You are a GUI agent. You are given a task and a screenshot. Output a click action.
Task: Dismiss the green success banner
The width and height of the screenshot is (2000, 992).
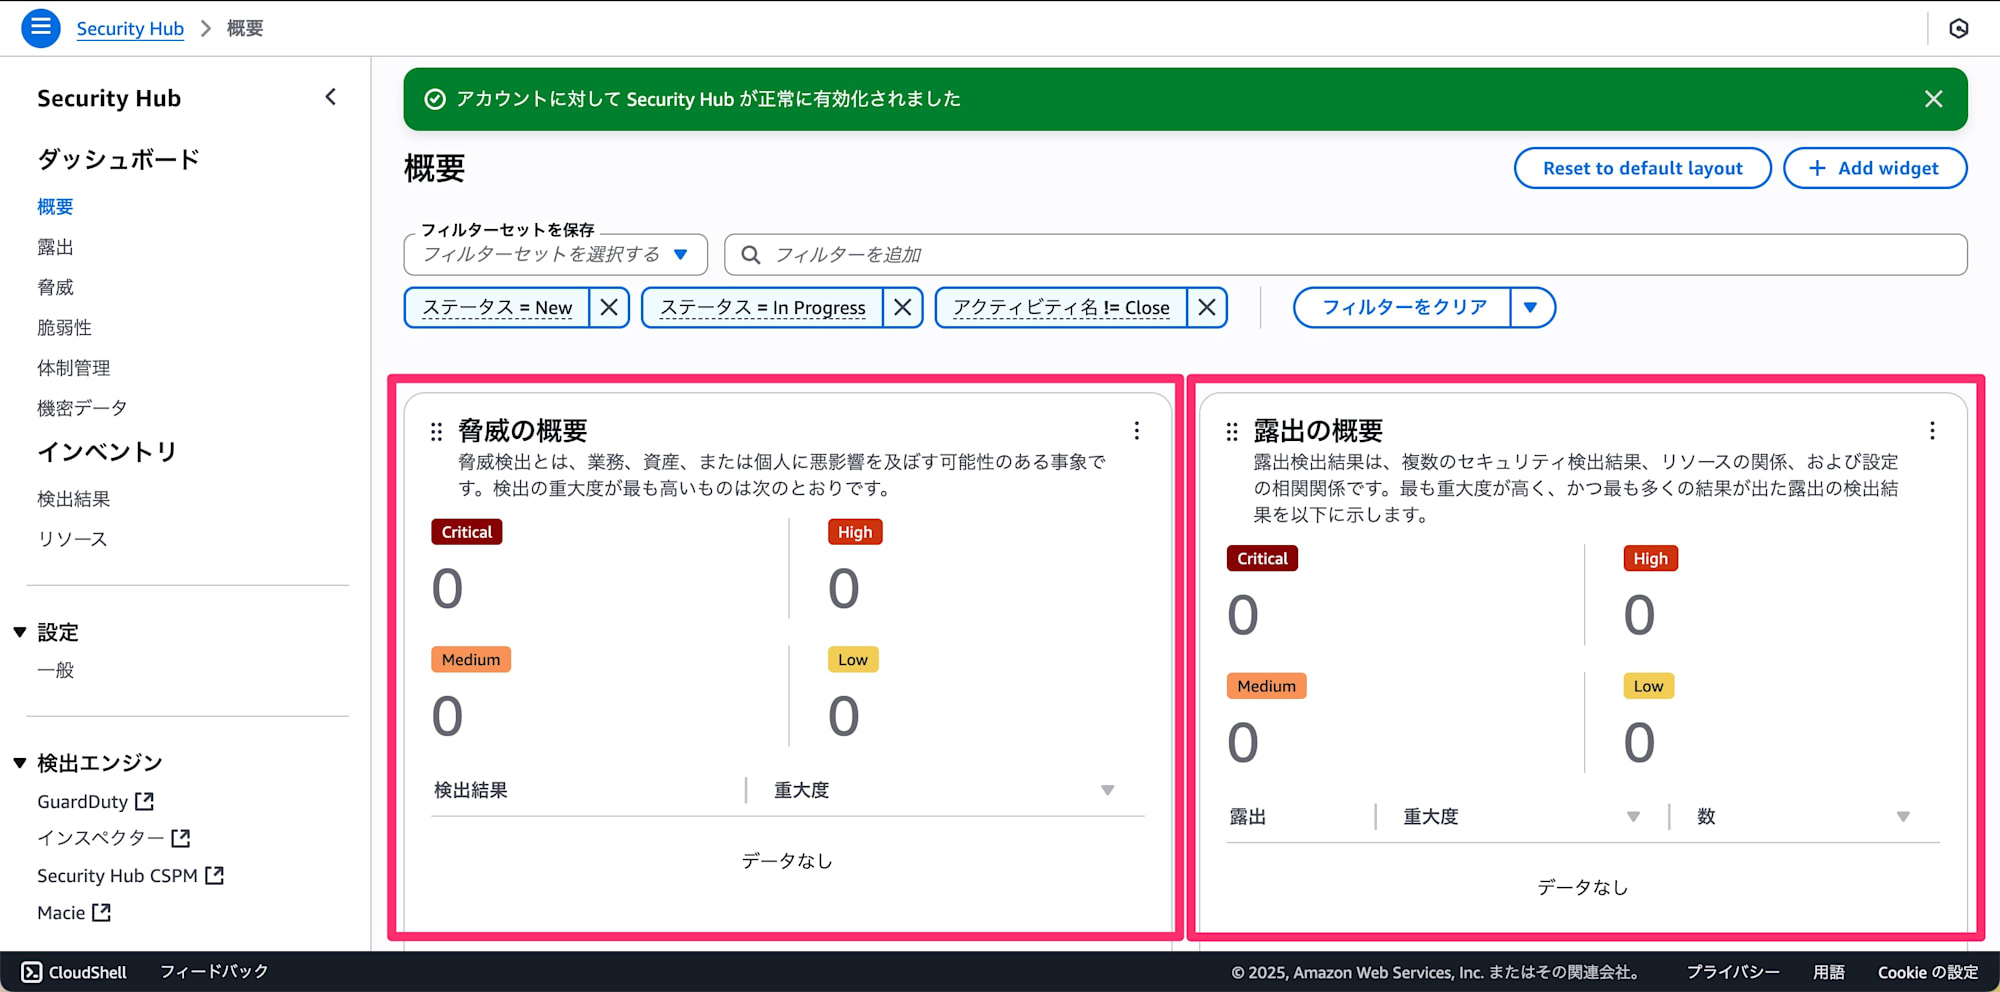click(1934, 99)
